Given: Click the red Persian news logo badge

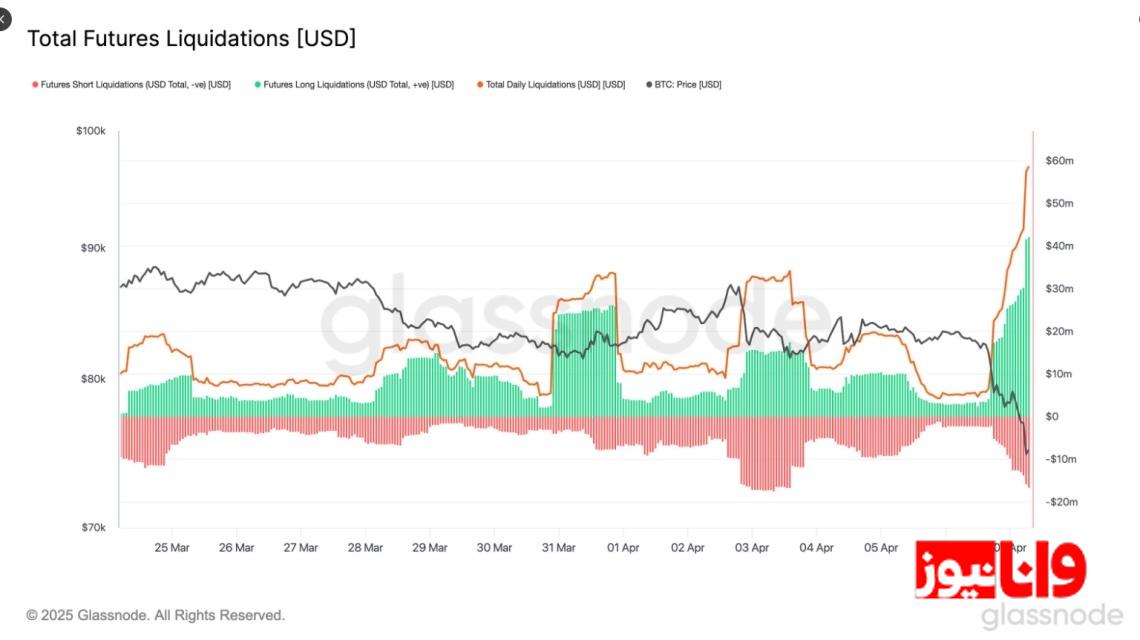Looking at the screenshot, I should [x=1000, y=571].
